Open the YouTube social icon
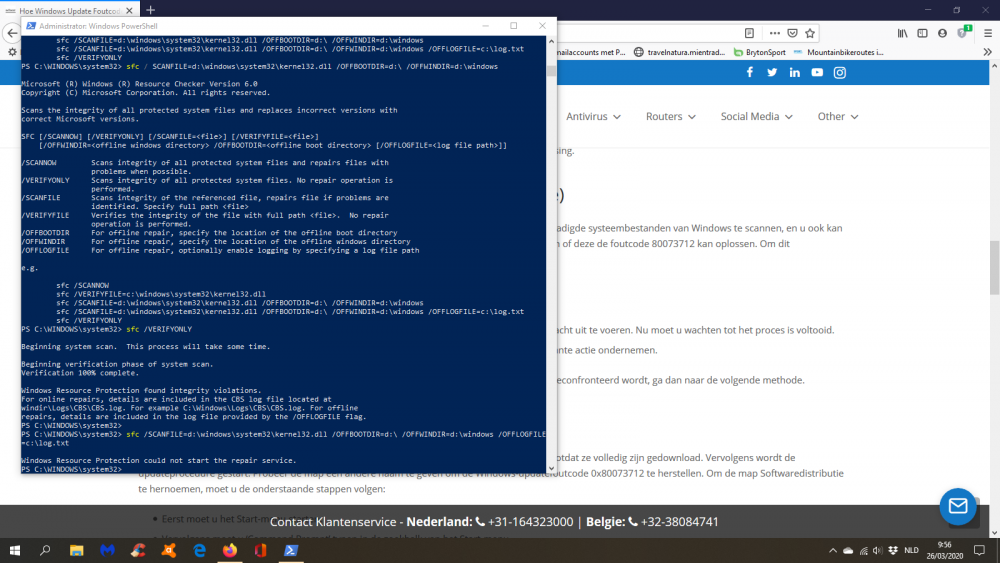 817,73
